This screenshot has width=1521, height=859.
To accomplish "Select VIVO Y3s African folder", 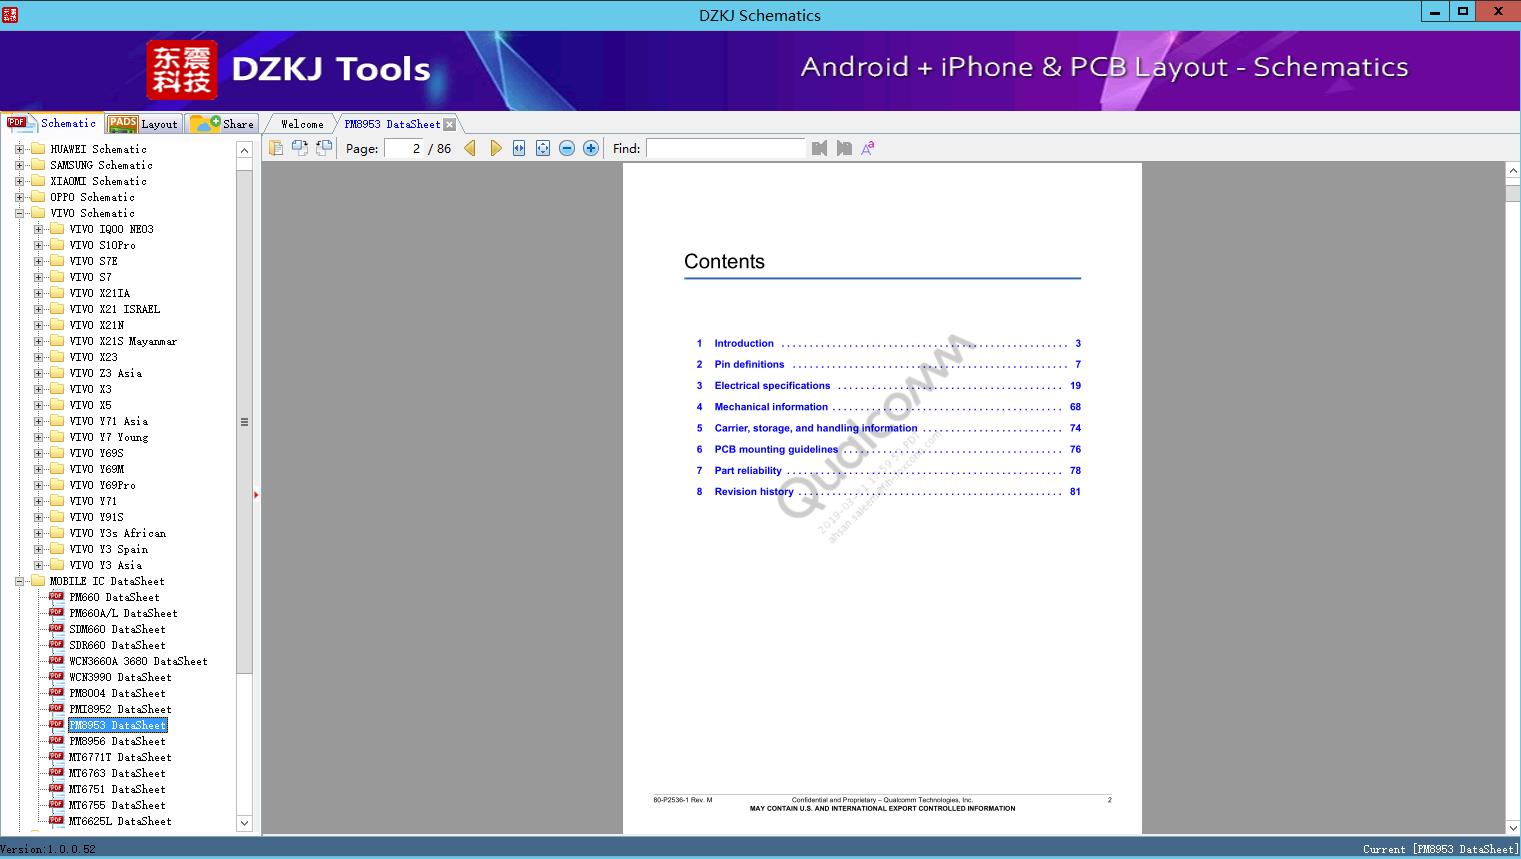I will (118, 533).
